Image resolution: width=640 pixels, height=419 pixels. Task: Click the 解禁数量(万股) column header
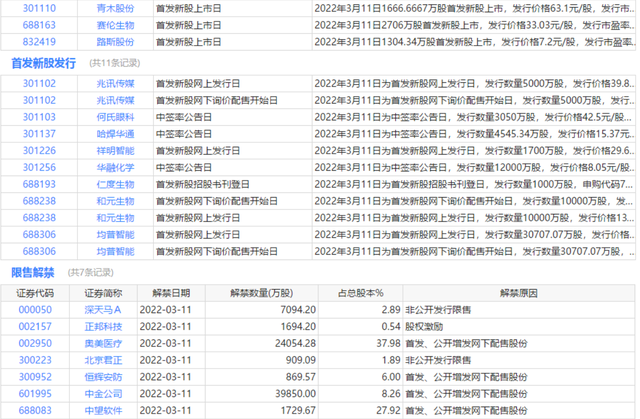coord(262,293)
